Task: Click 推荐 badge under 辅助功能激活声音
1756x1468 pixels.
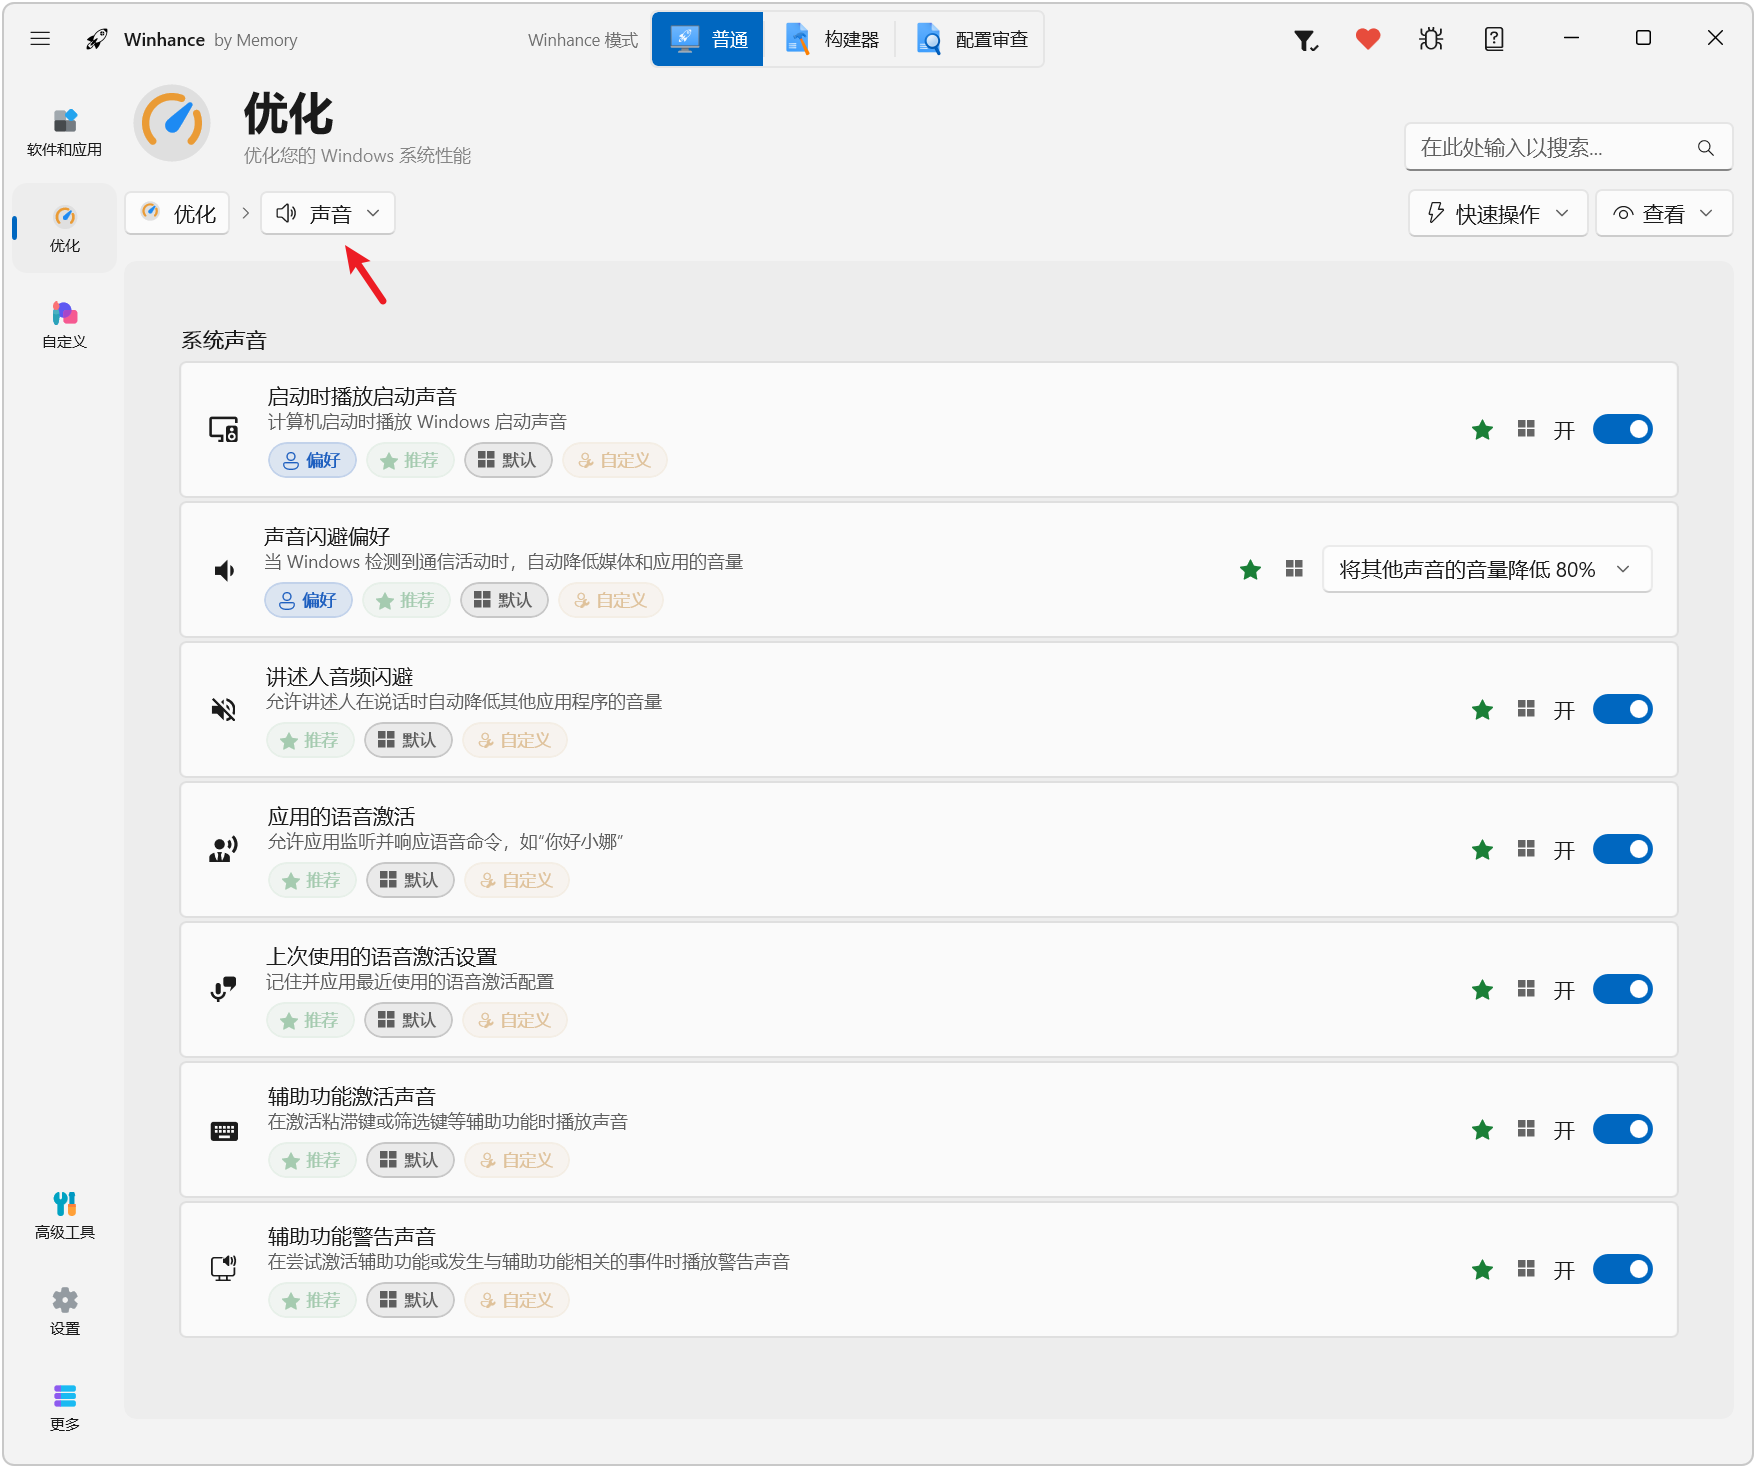Action: click(312, 1160)
